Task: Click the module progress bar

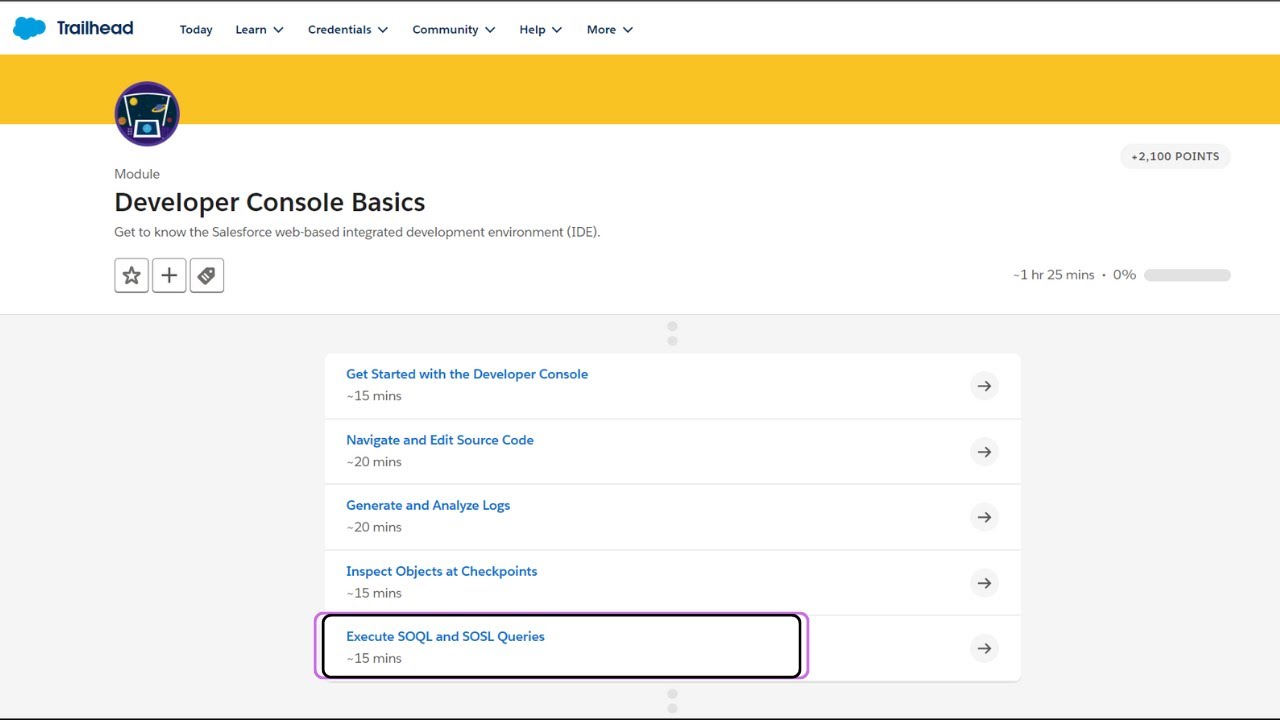Action: coord(1187,275)
